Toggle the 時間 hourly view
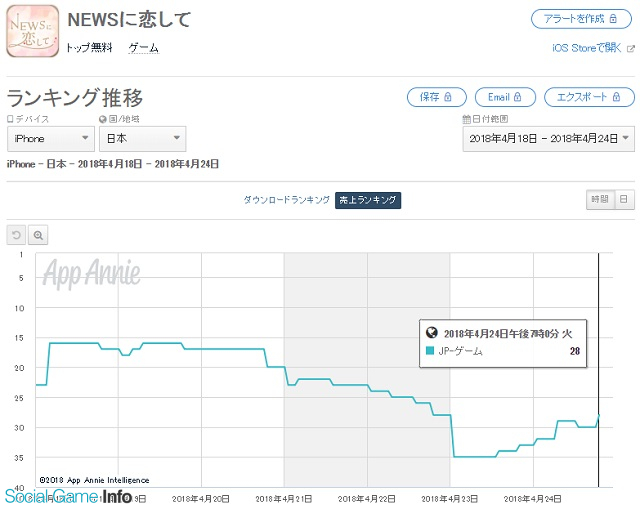Image resolution: width=640 pixels, height=509 pixels. pos(600,200)
